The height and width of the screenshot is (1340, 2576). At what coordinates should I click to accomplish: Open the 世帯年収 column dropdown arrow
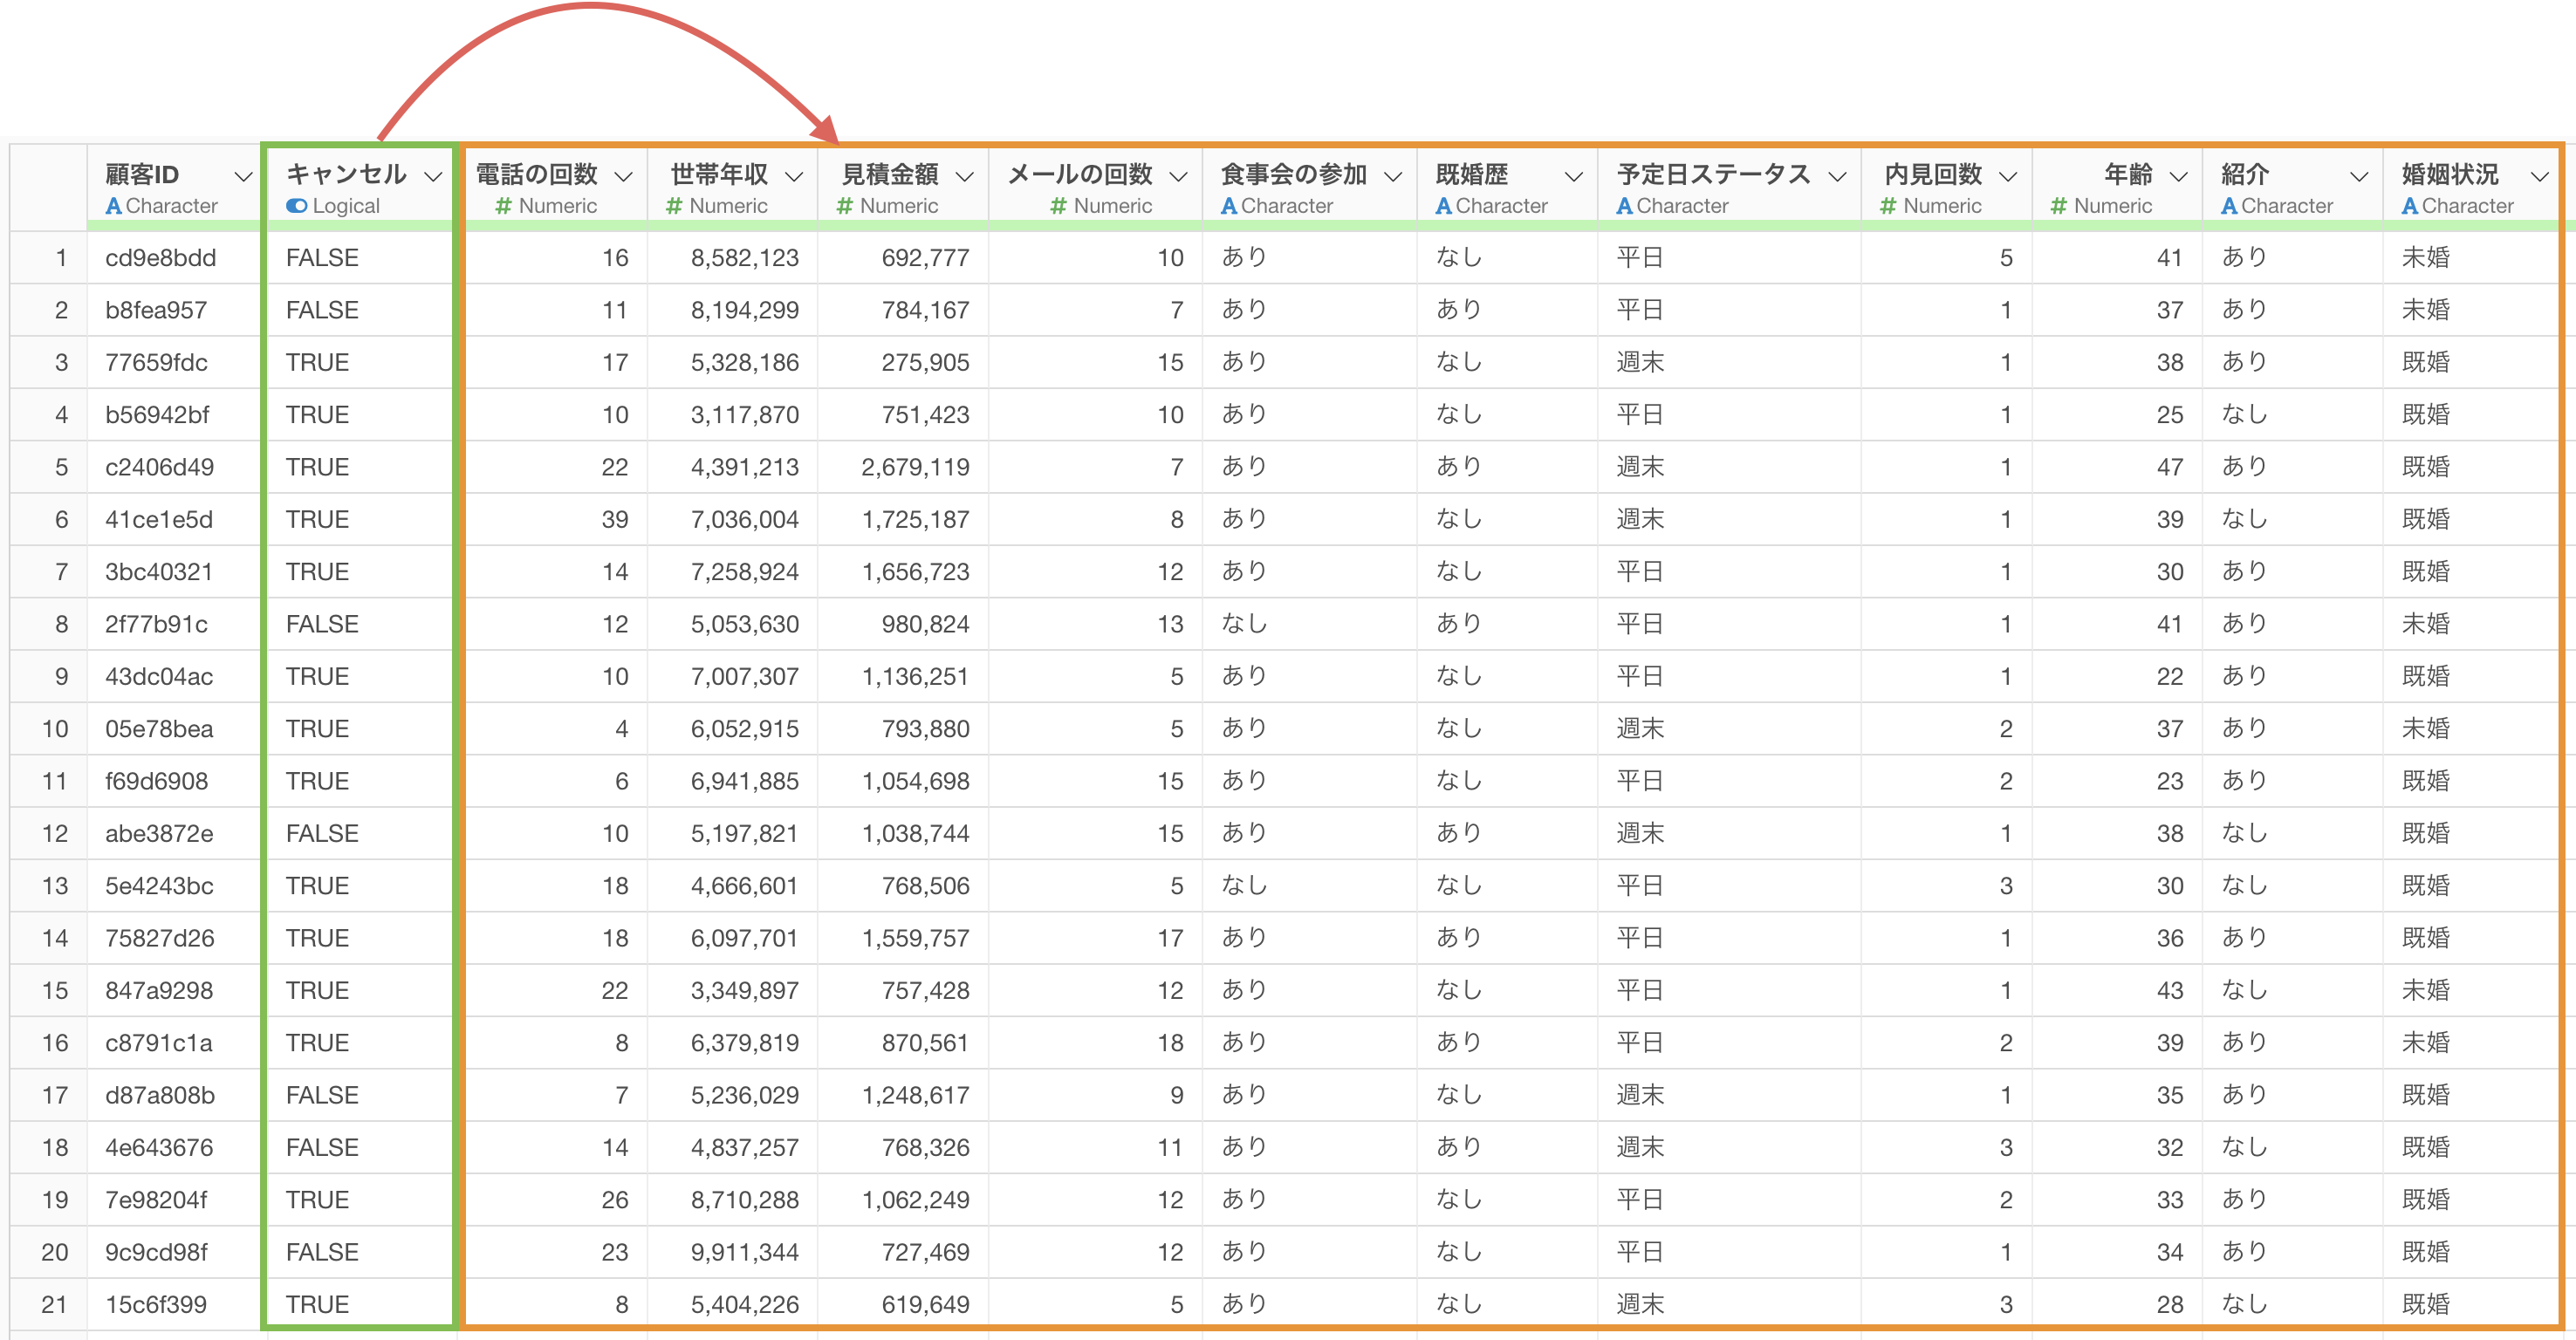[x=794, y=177]
